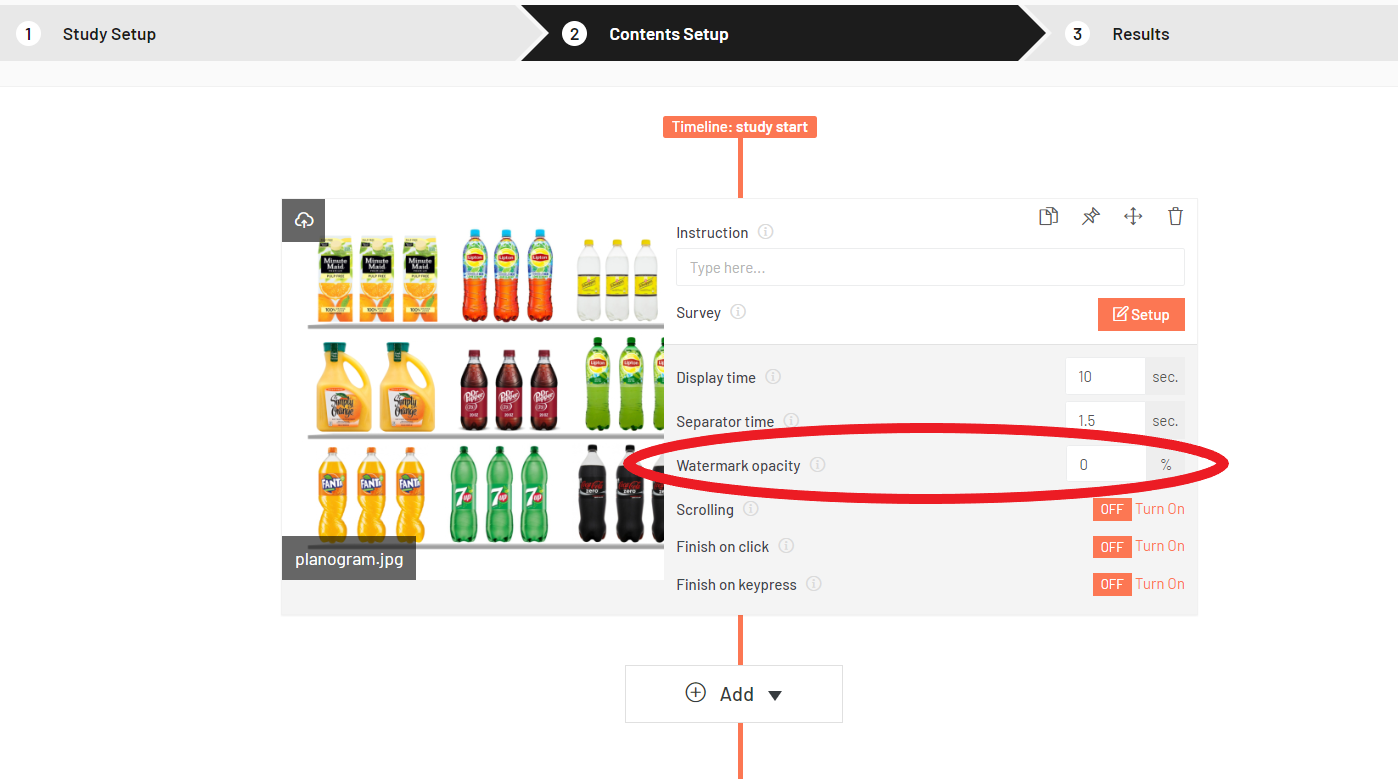The height and width of the screenshot is (779, 1398).
Task: Click Turn On next to Scrolling
Action: 1160,509
